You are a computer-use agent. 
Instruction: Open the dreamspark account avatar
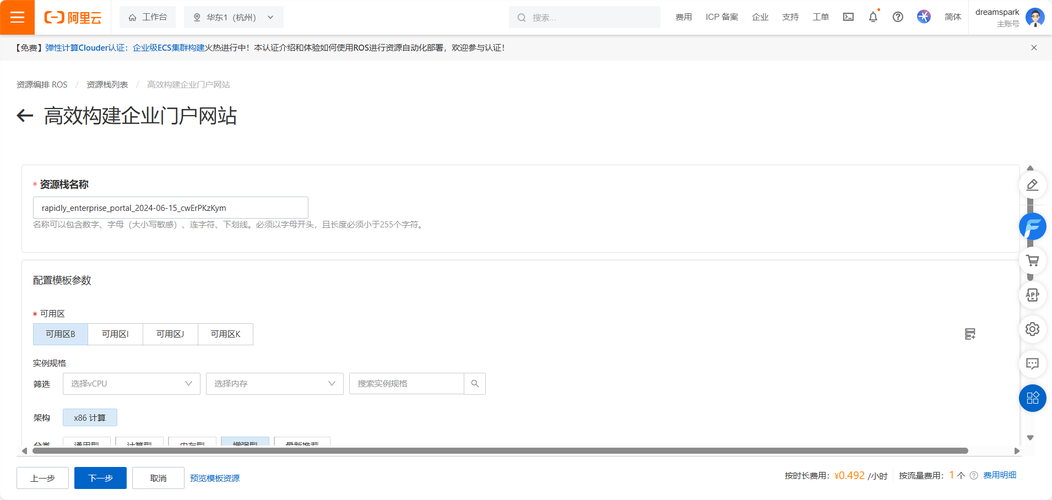click(1035, 17)
